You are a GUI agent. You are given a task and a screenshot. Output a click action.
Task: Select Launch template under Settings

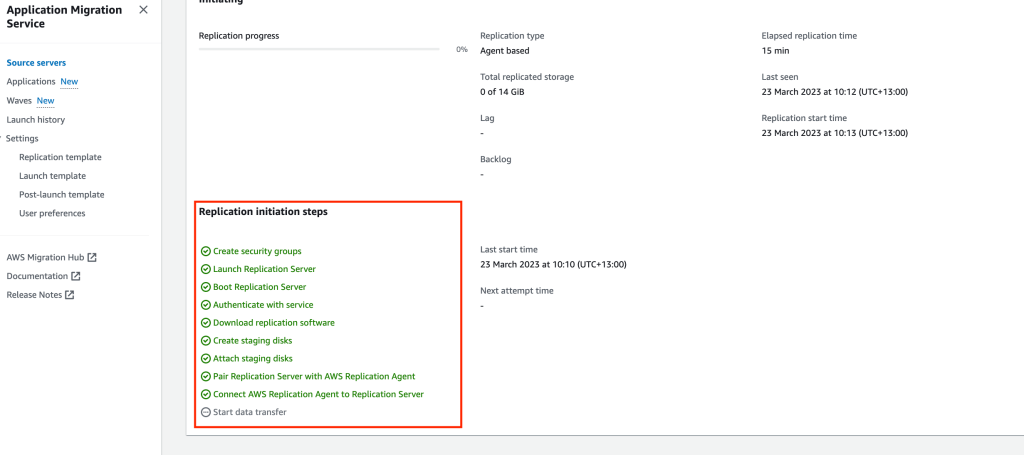point(52,176)
